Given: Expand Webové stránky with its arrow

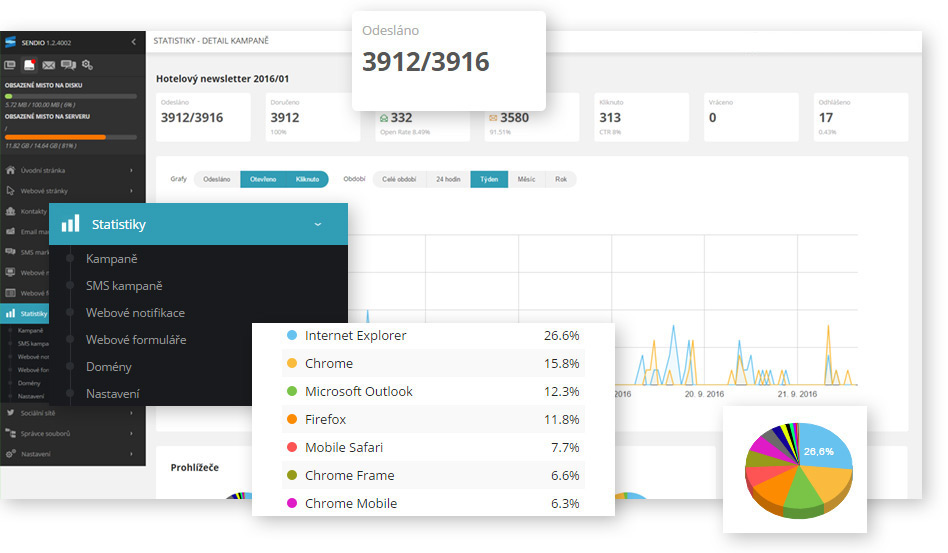Looking at the screenshot, I should coord(131,191).
